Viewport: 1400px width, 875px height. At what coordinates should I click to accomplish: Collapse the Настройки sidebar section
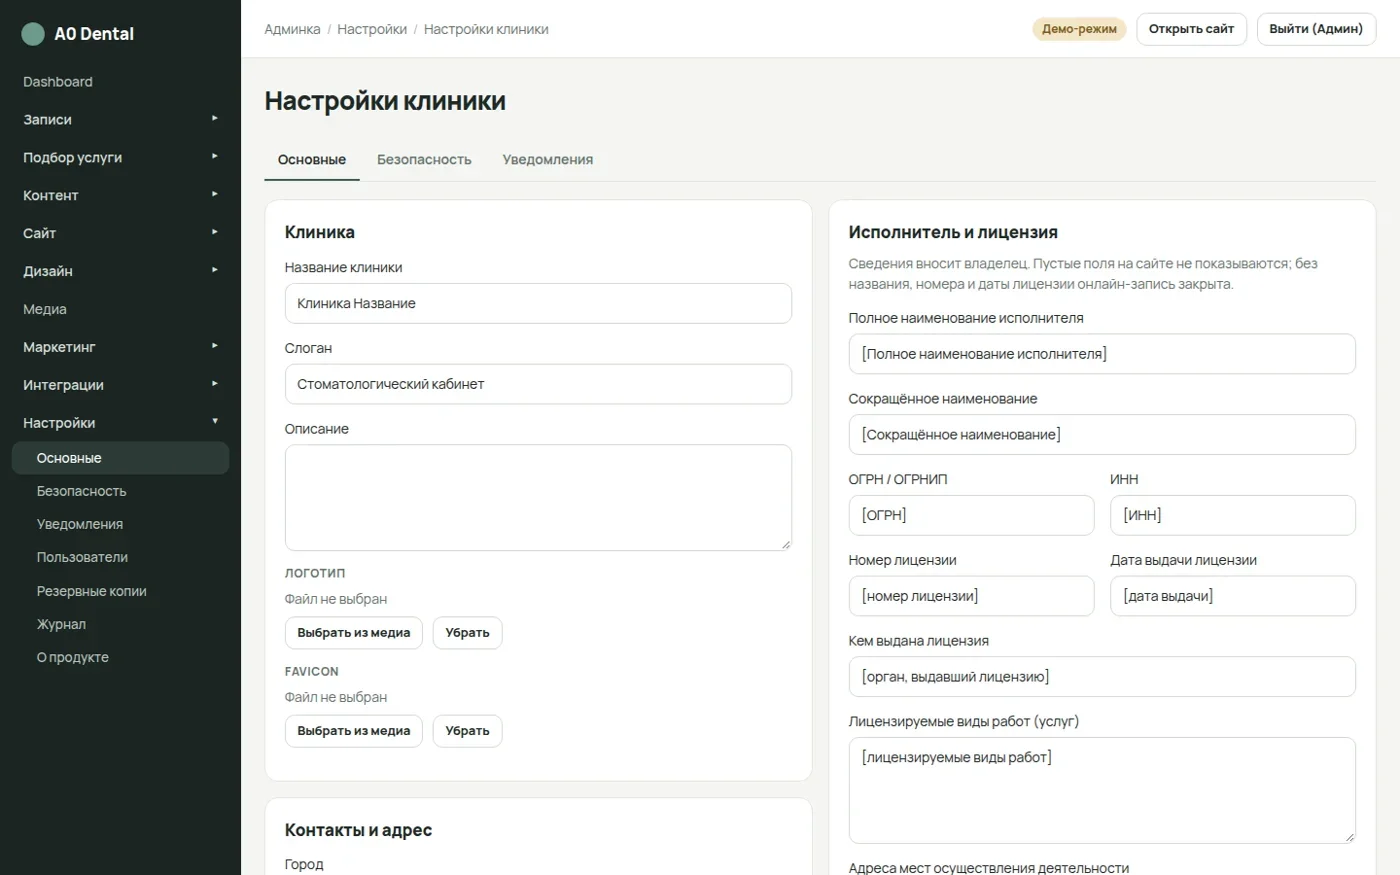pyautogui.click(x=120, y=423)
